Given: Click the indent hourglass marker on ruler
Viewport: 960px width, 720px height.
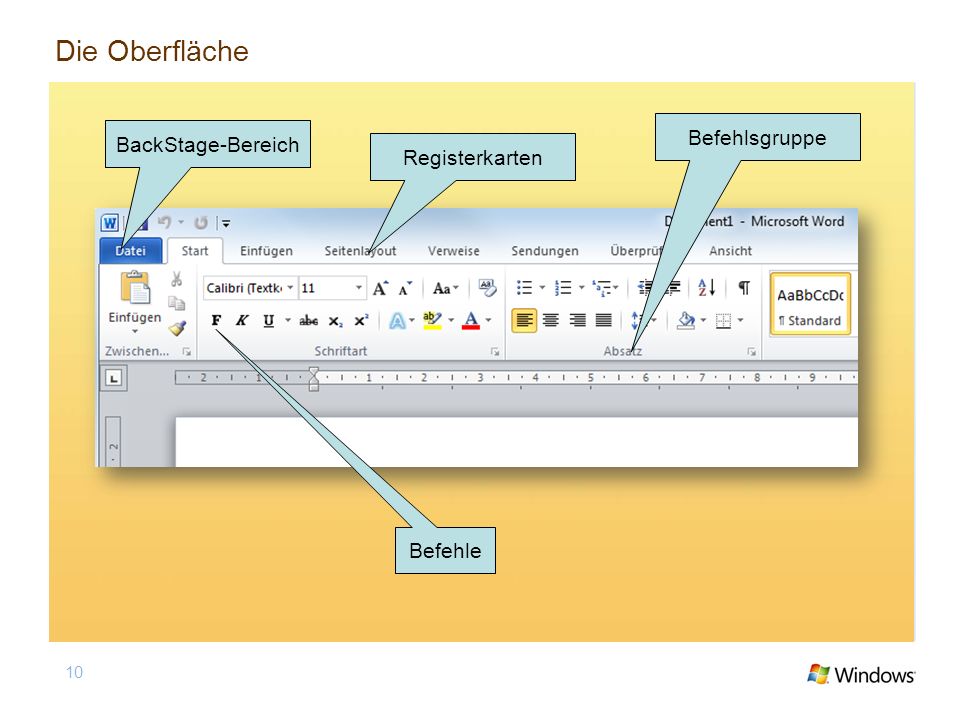Looking at the screenshot, I should (x=313, y=378).
